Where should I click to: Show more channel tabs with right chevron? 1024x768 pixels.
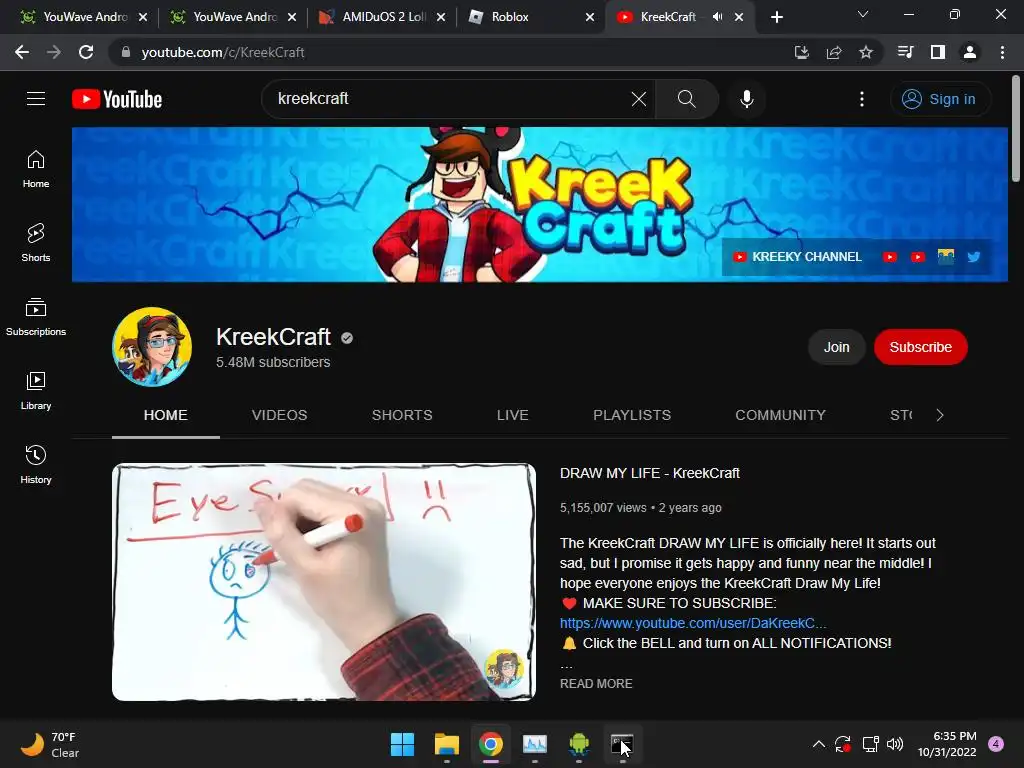940,415
